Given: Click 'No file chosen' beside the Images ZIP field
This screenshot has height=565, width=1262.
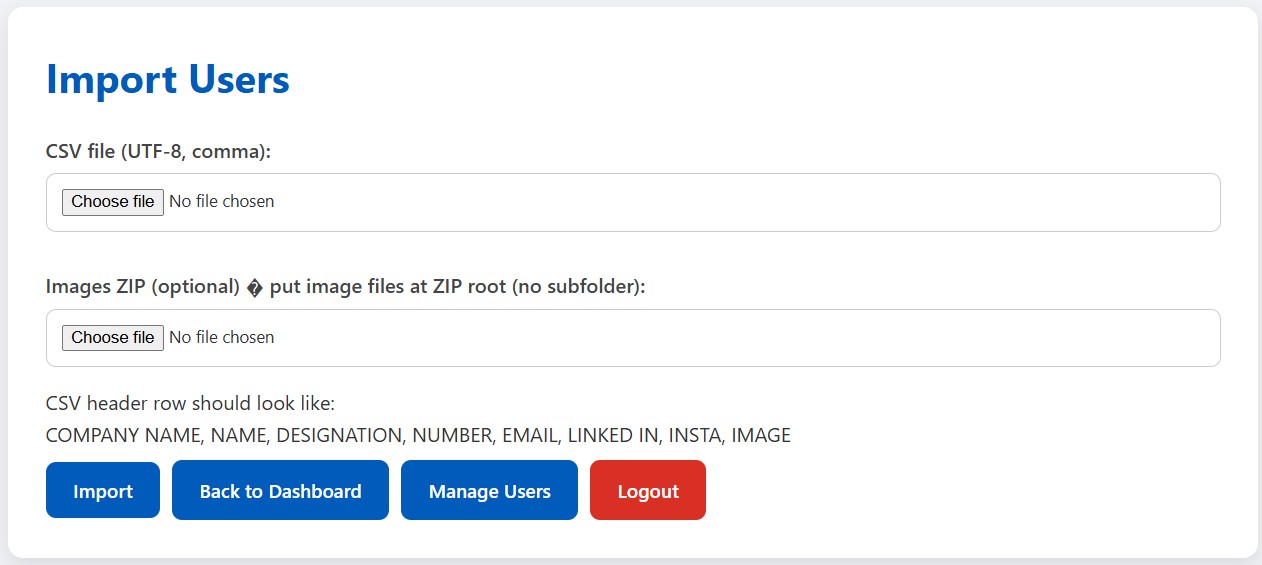Looking at the screenshot, I should click(x=221, y=338).
